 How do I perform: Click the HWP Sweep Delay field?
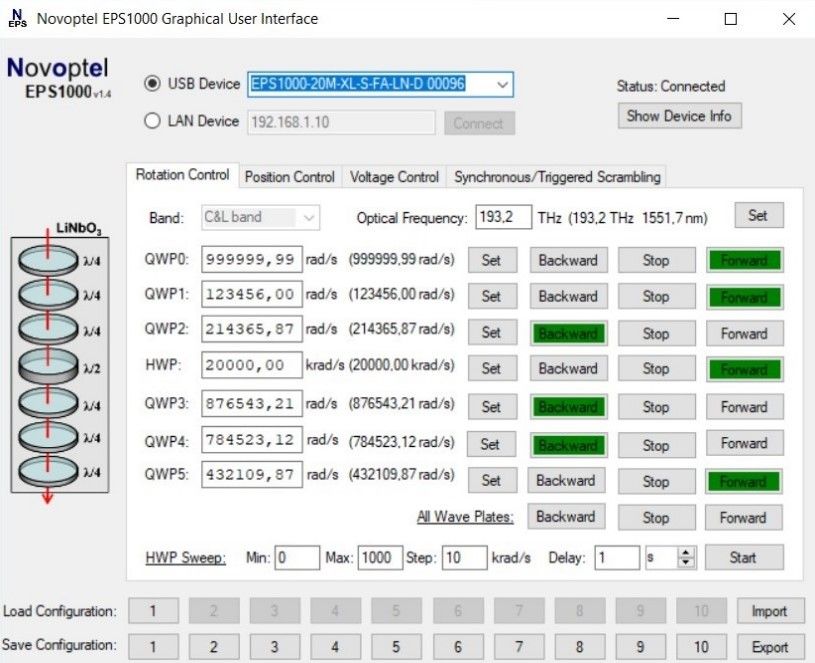[617, 558]
